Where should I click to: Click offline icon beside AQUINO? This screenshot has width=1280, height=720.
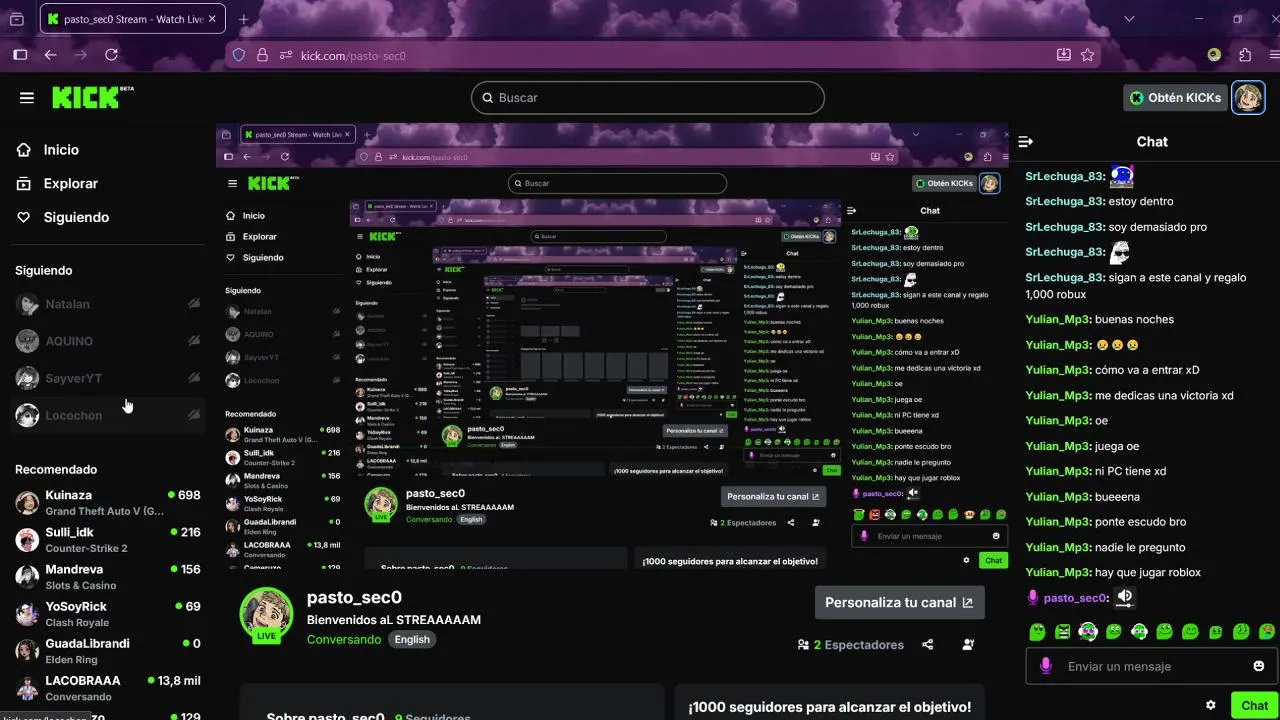(194, 341)
